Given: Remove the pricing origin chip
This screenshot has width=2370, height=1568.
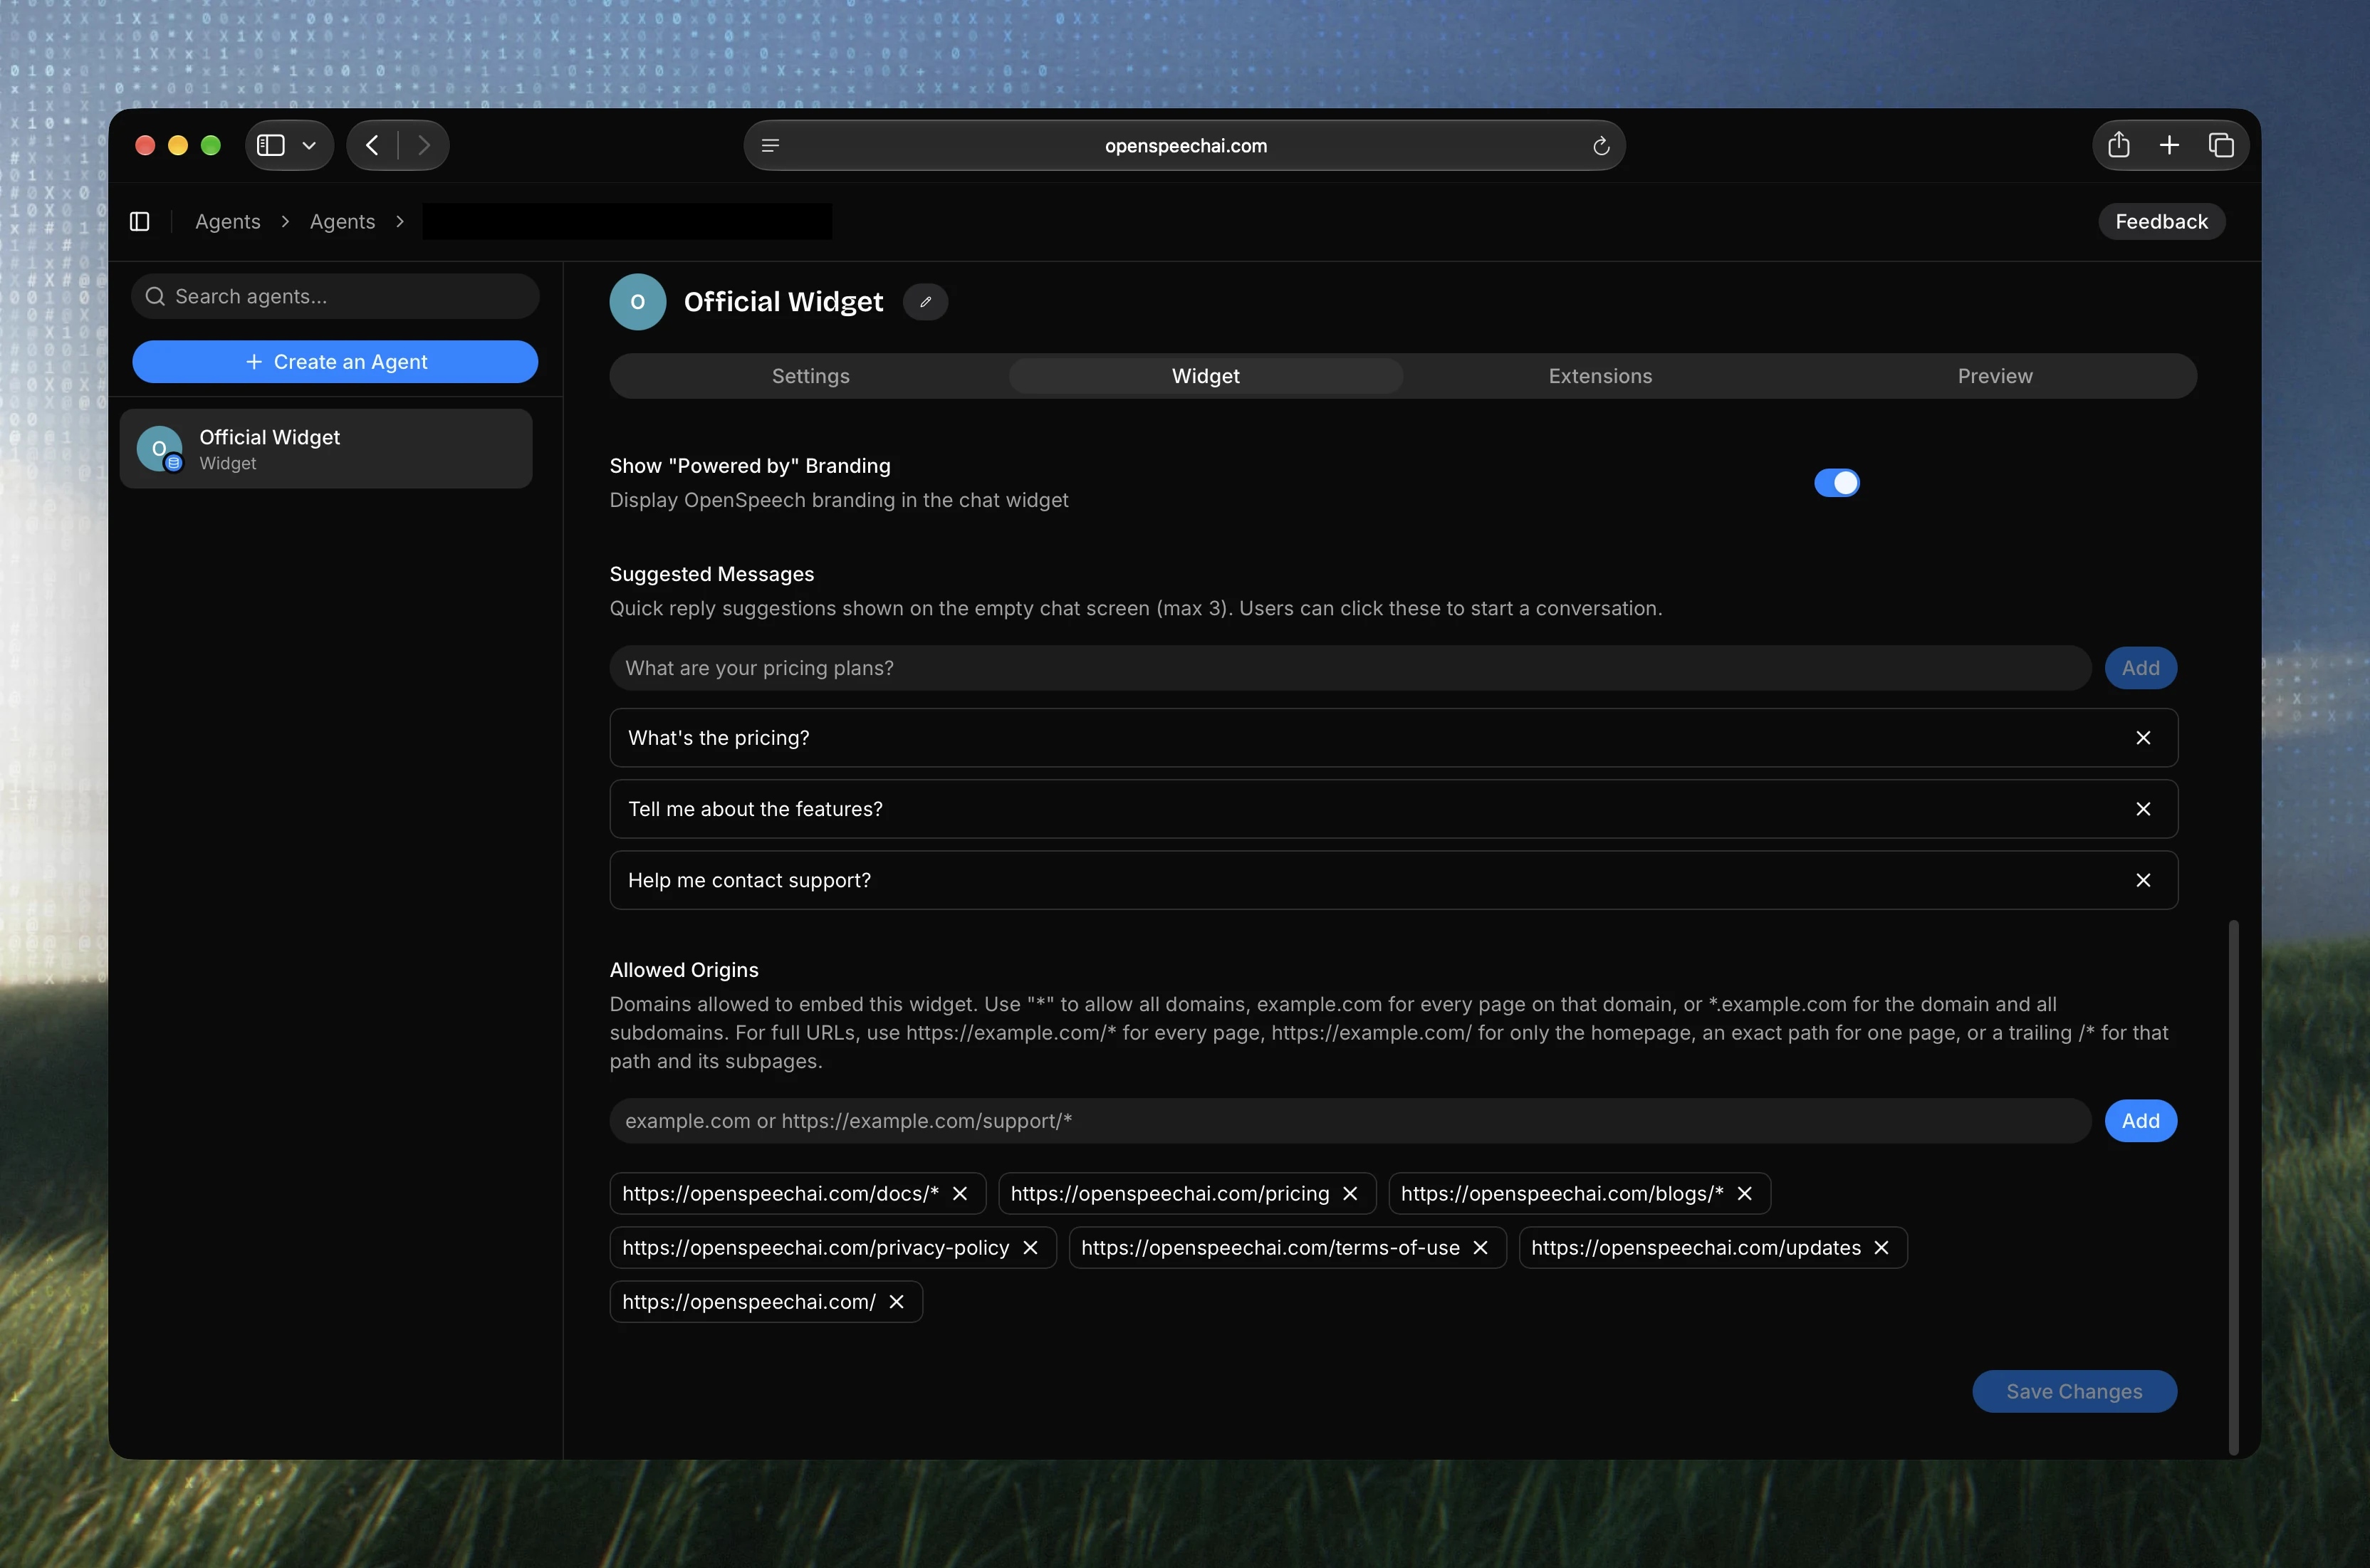Looking at the screenshot, I should 1350,1194.
